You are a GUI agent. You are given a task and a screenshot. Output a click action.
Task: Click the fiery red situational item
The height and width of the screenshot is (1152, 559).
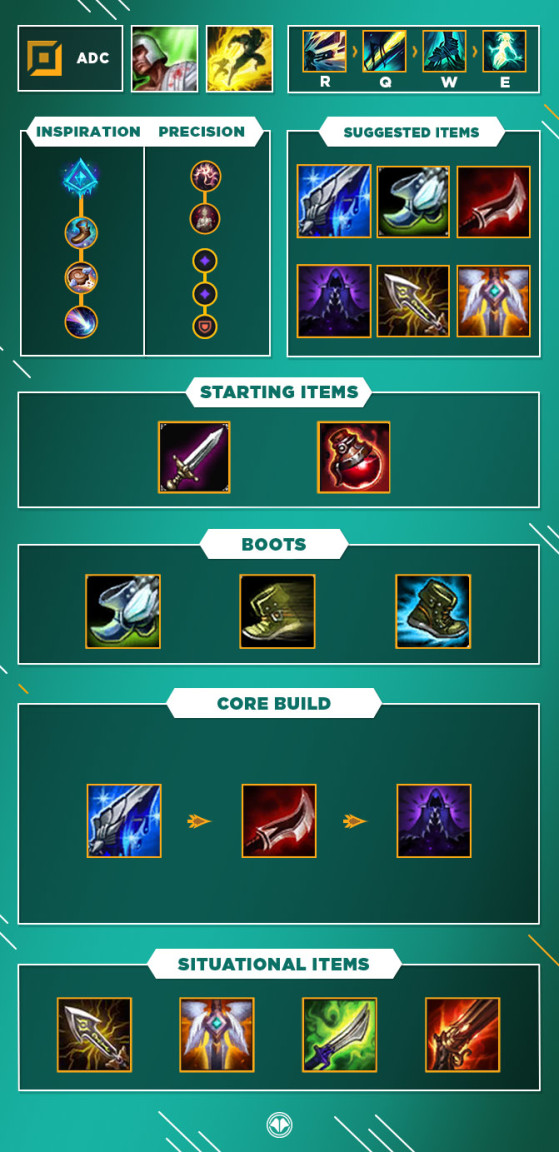tap(462, 1034)
